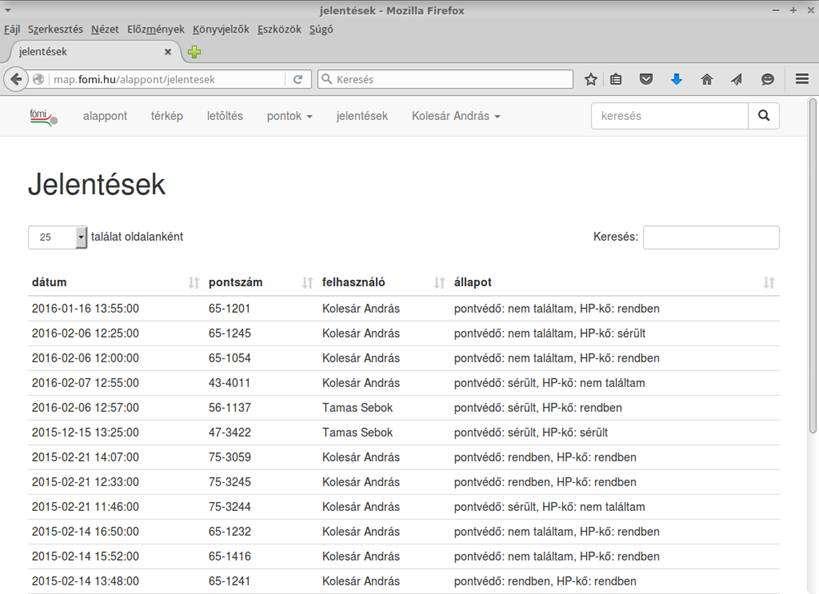The height and width of the screenshot is (594, 819).
Task: Click status 'pontvédő: sérült, HP-kő: sérült'
Action: pos(531,433)
